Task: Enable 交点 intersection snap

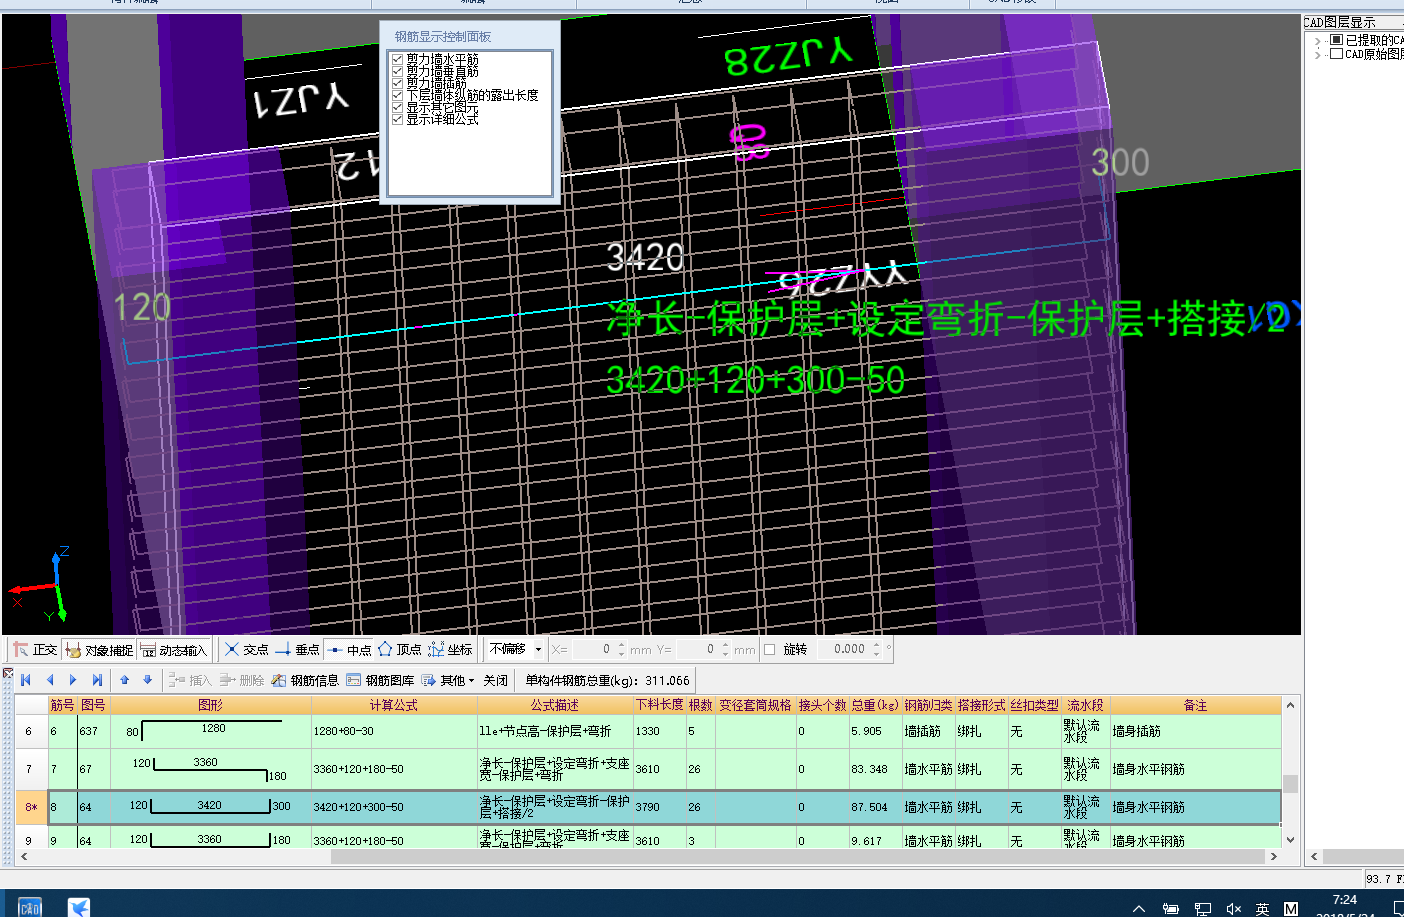Action: pos(246,650)
